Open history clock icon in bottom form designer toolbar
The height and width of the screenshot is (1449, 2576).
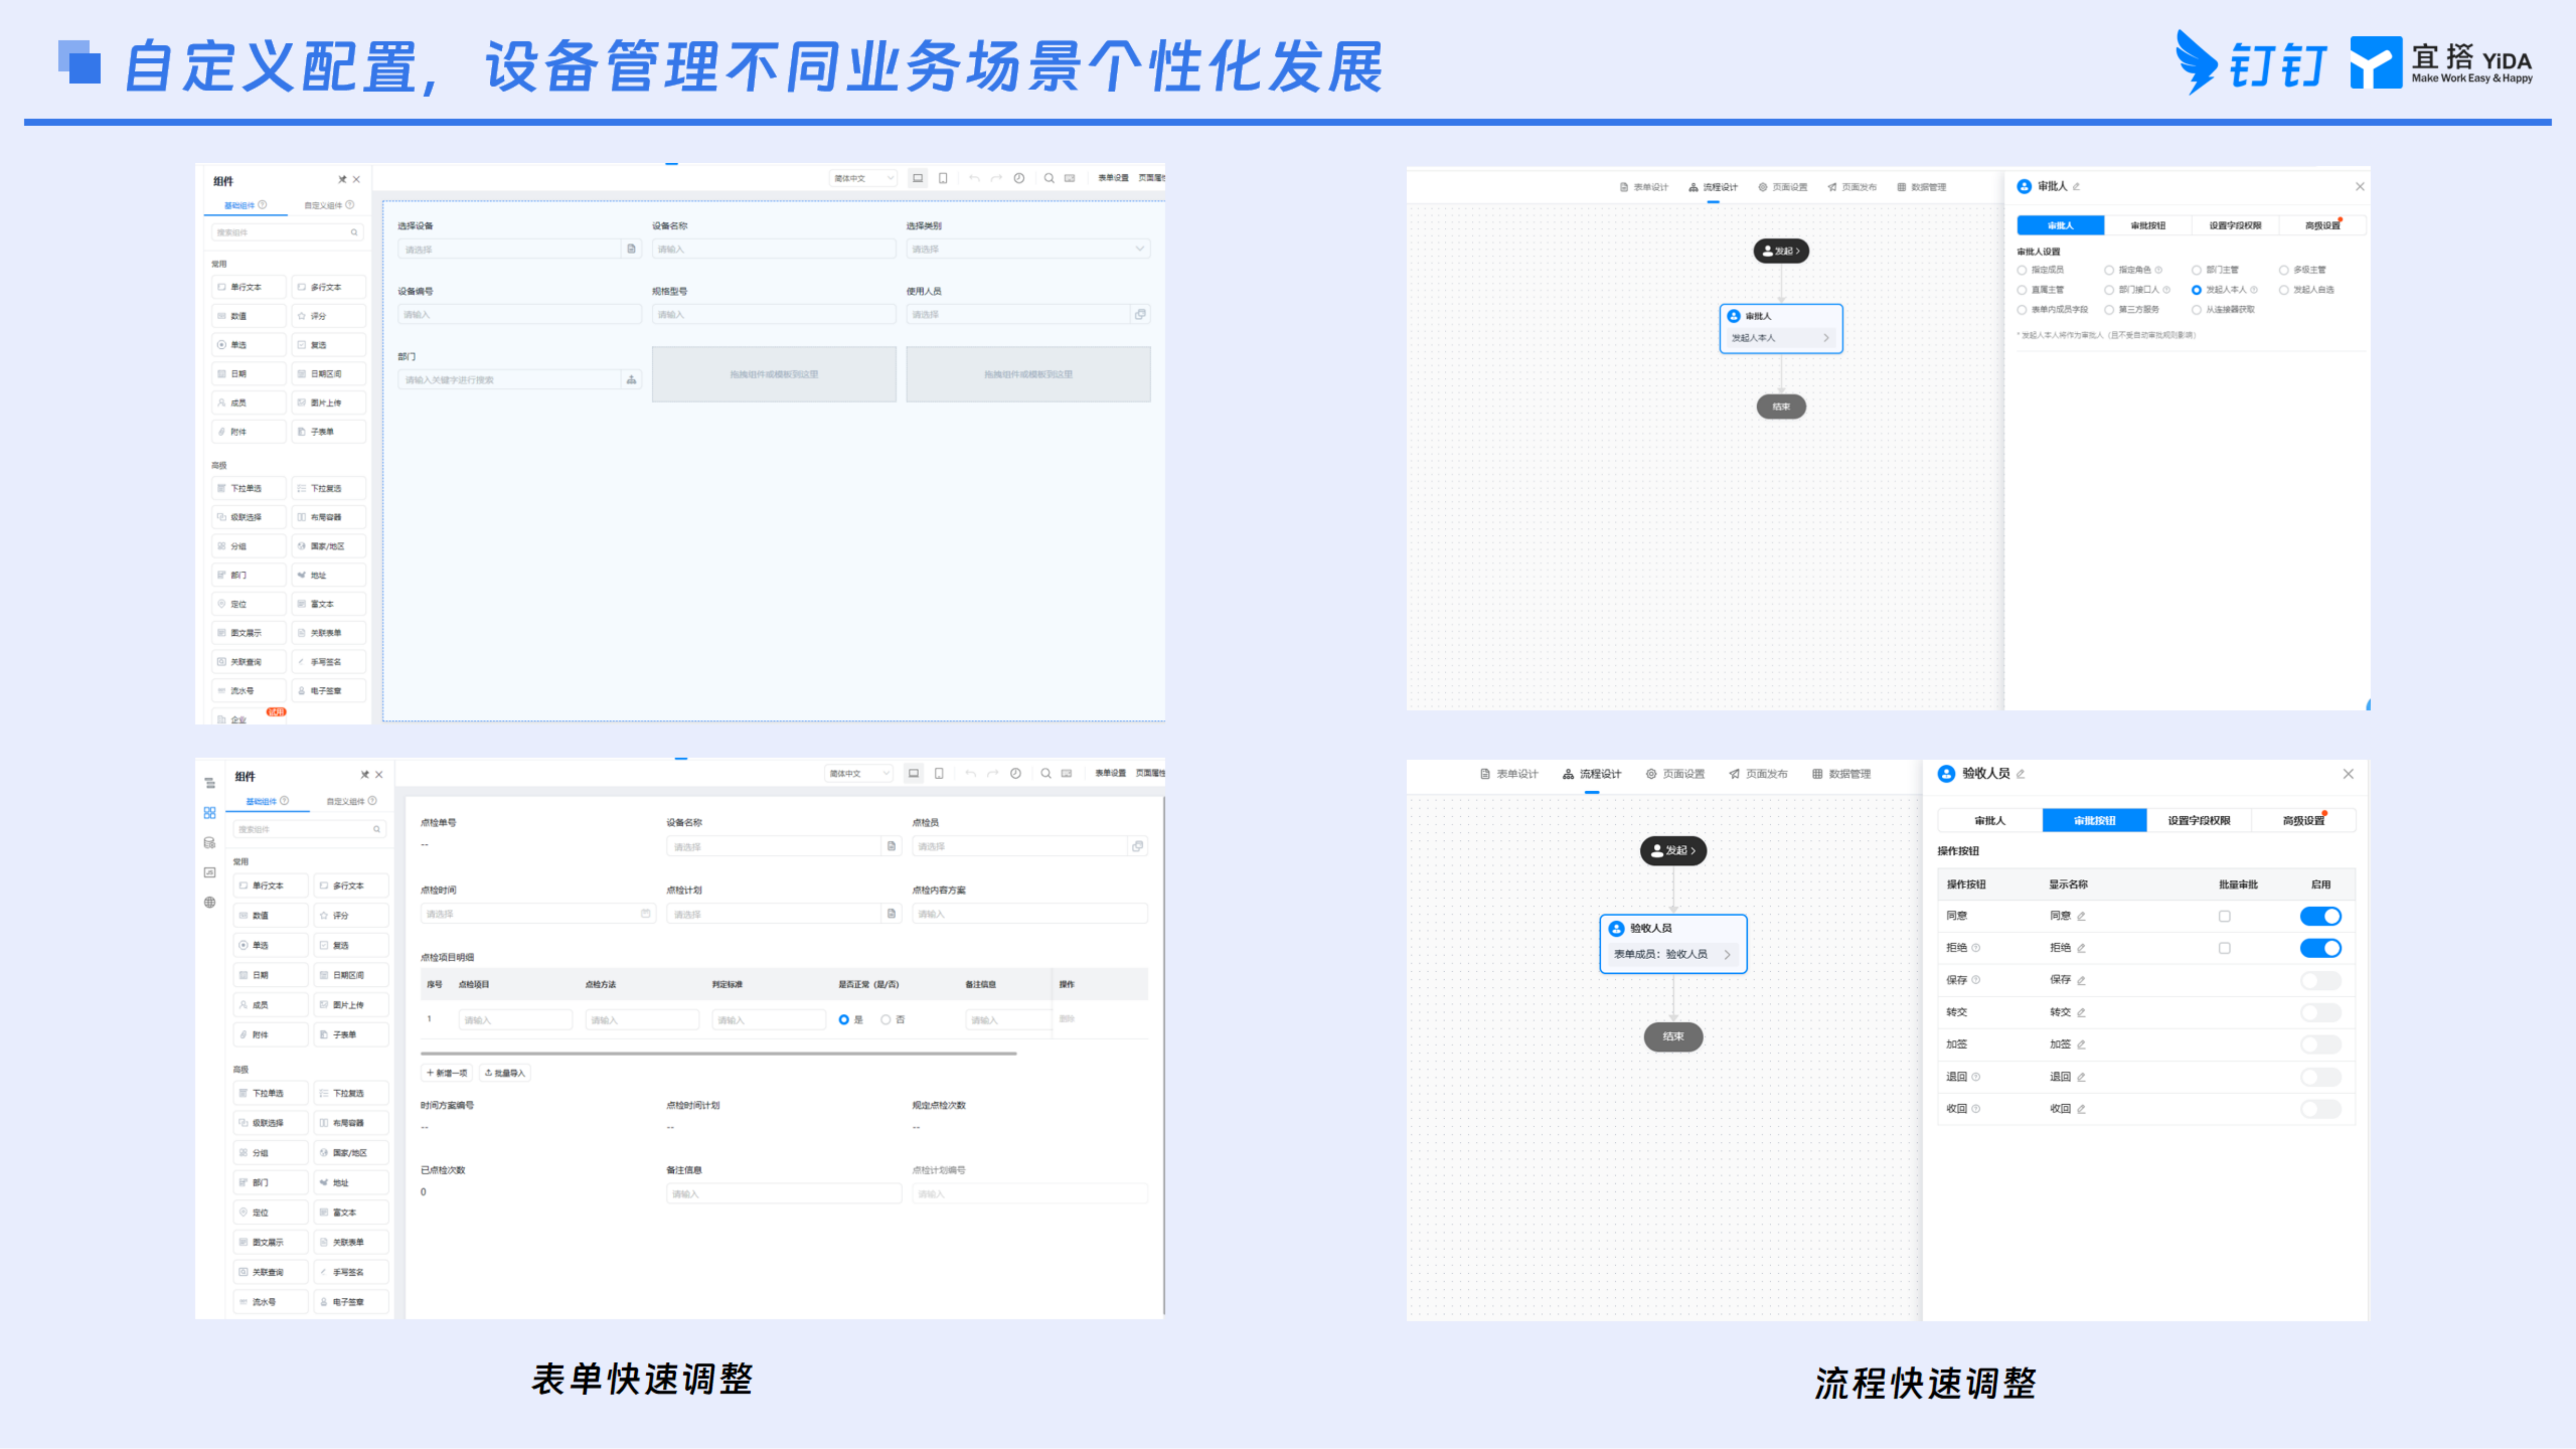click(1016, 773)
